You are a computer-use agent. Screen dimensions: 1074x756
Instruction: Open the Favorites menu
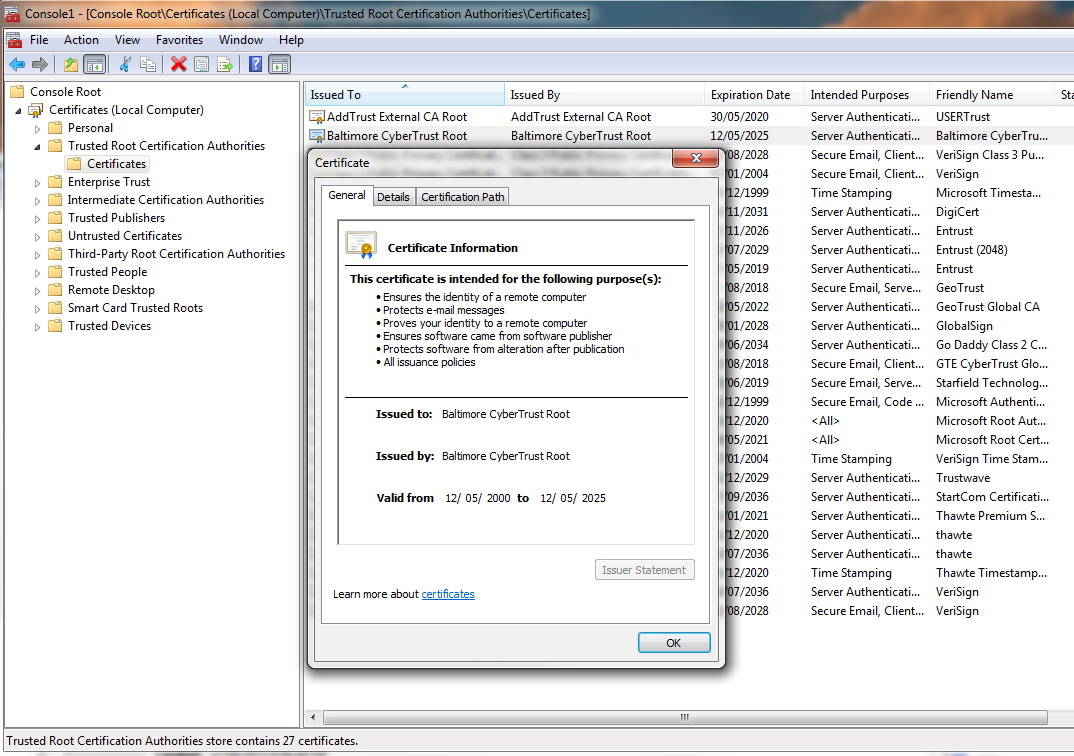point(179,40)
